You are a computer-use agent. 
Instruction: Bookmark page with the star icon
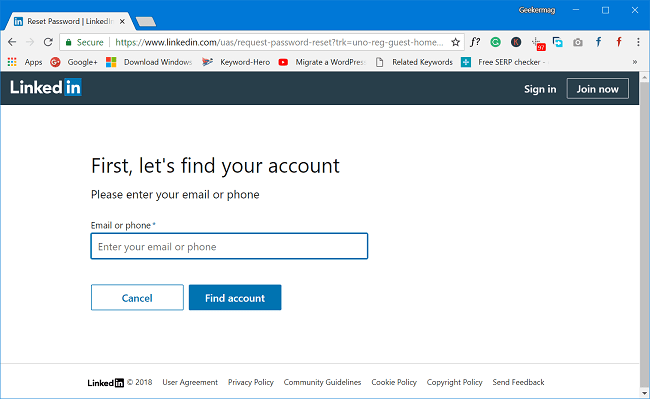(x=455, y=42)
